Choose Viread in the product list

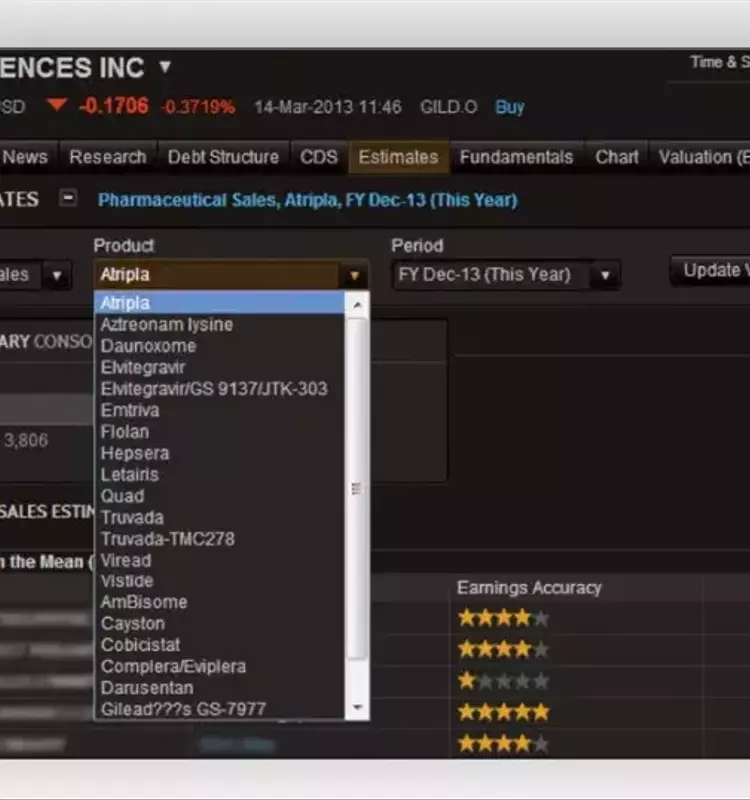click(x=219, y=560)
